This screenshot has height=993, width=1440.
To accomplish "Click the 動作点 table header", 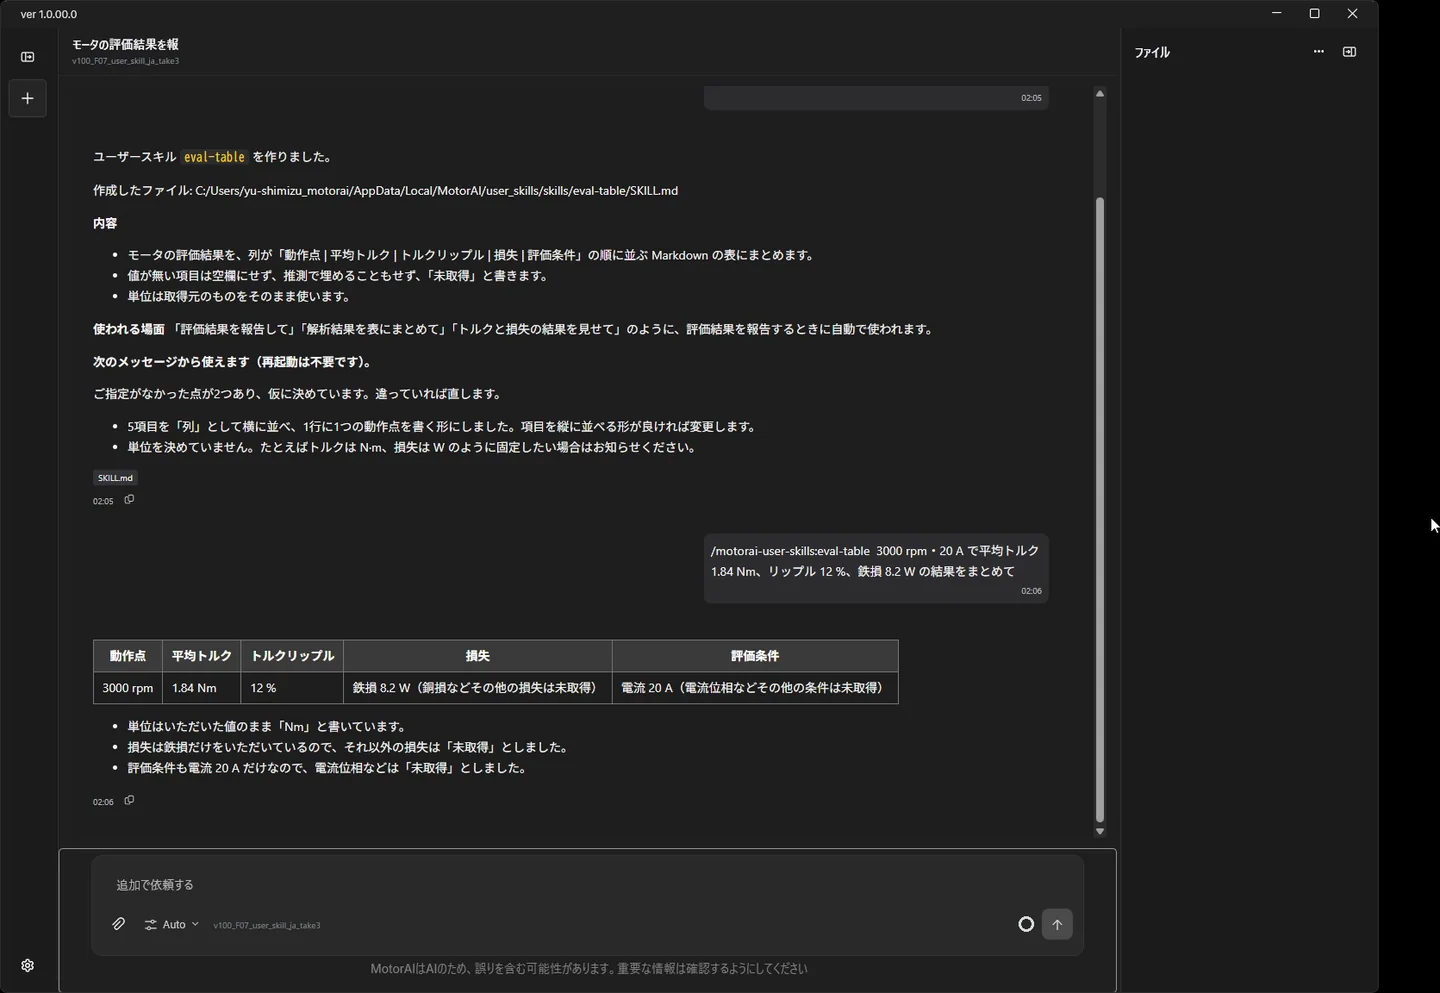I will click(x=128, y=656).
